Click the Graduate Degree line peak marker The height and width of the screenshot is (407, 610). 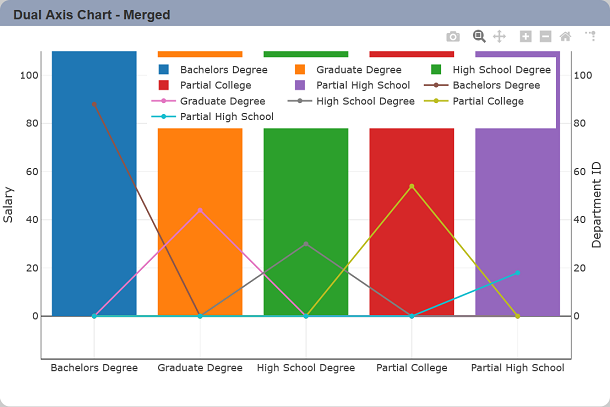pos(200,211)
